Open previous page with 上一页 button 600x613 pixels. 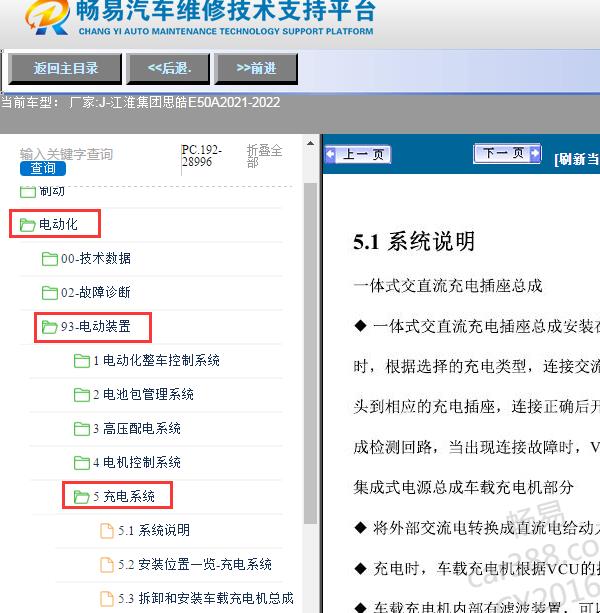(x=358, y=154)
